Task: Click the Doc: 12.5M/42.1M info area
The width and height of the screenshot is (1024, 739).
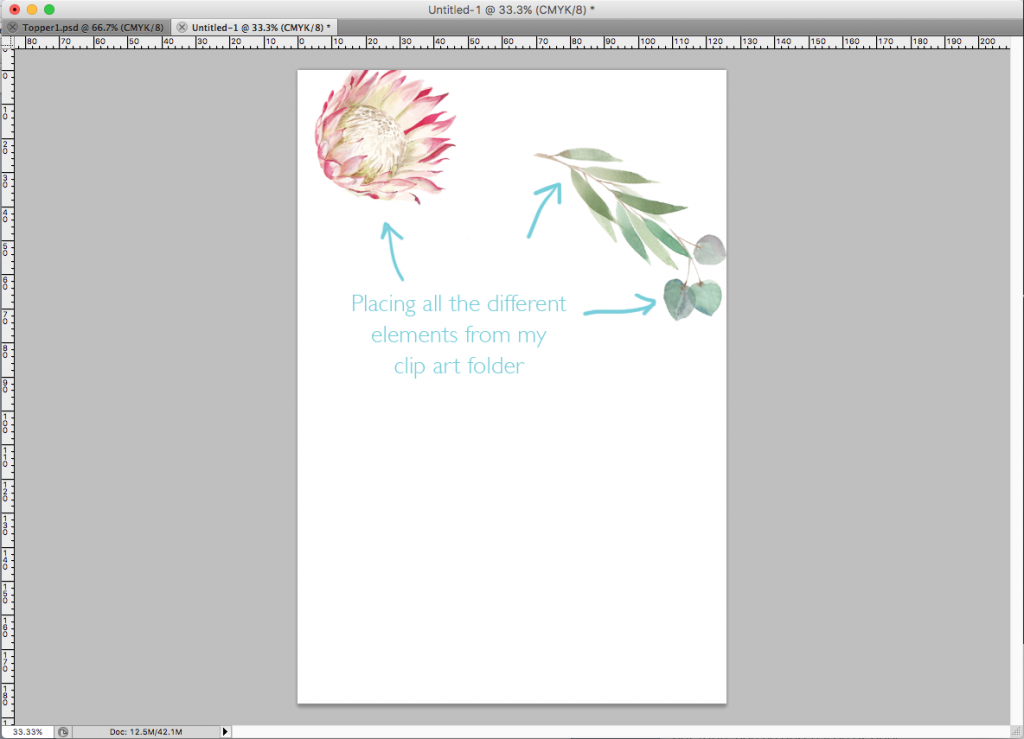Action: click(x=145, y=732)
